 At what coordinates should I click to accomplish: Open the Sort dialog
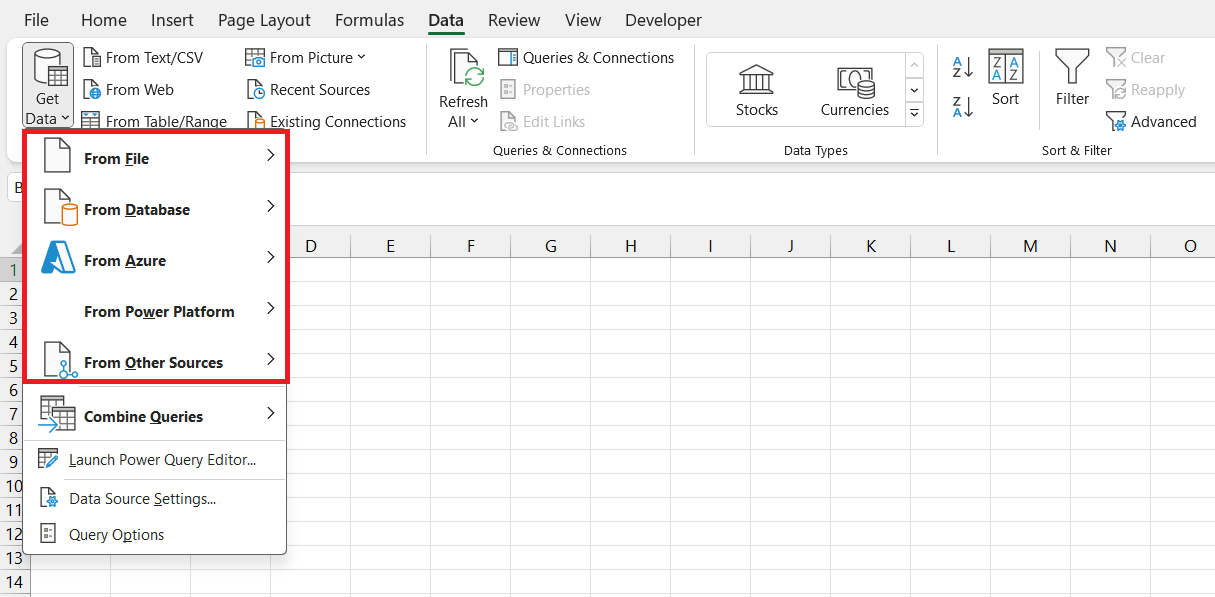(1006, 78)
